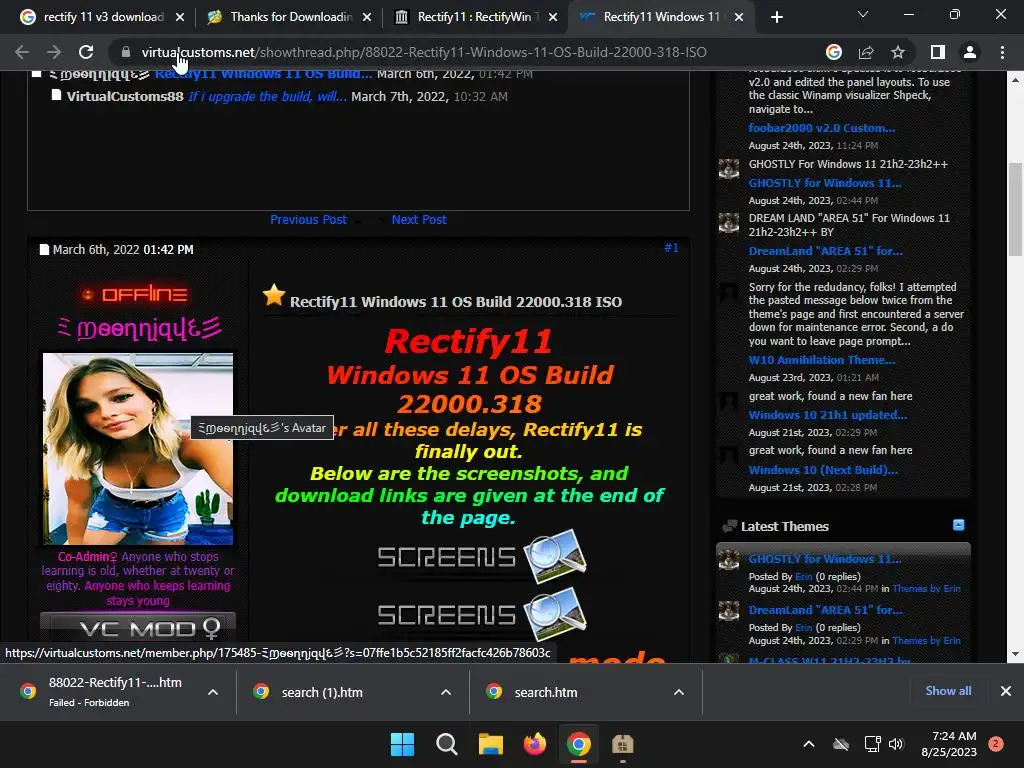Viewport: 1024px width, 768px height.
Task: Open the clock showing 7:24 AM
Action: (949, 744)
